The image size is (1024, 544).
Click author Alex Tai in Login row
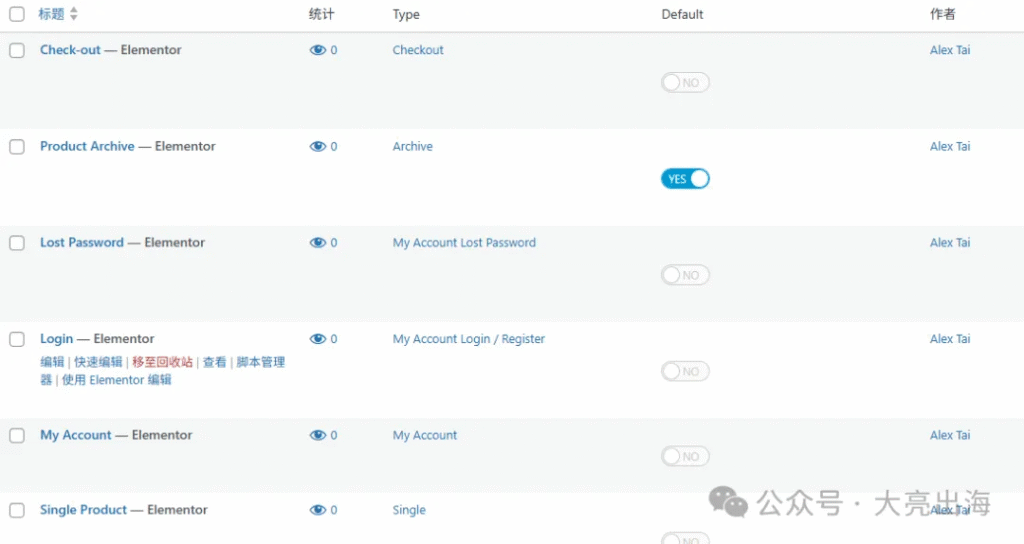click(950, 339)
